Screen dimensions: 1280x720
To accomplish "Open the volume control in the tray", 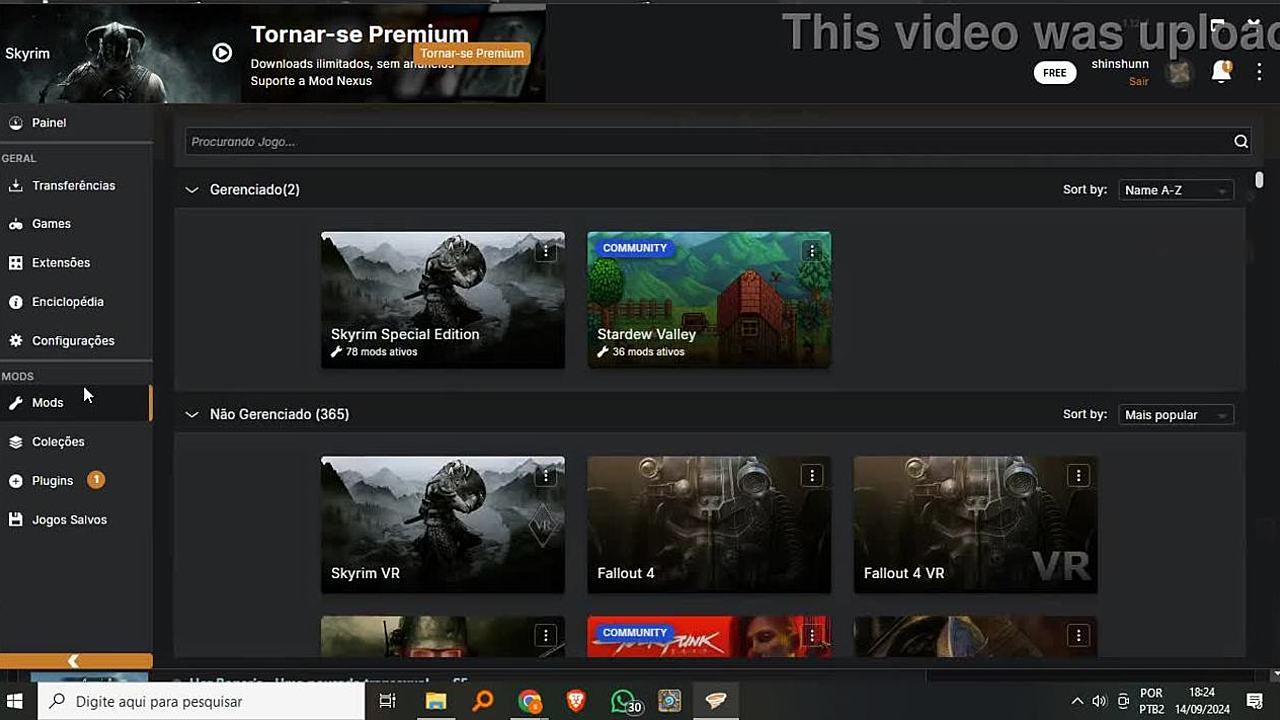I will [1099, 701].
